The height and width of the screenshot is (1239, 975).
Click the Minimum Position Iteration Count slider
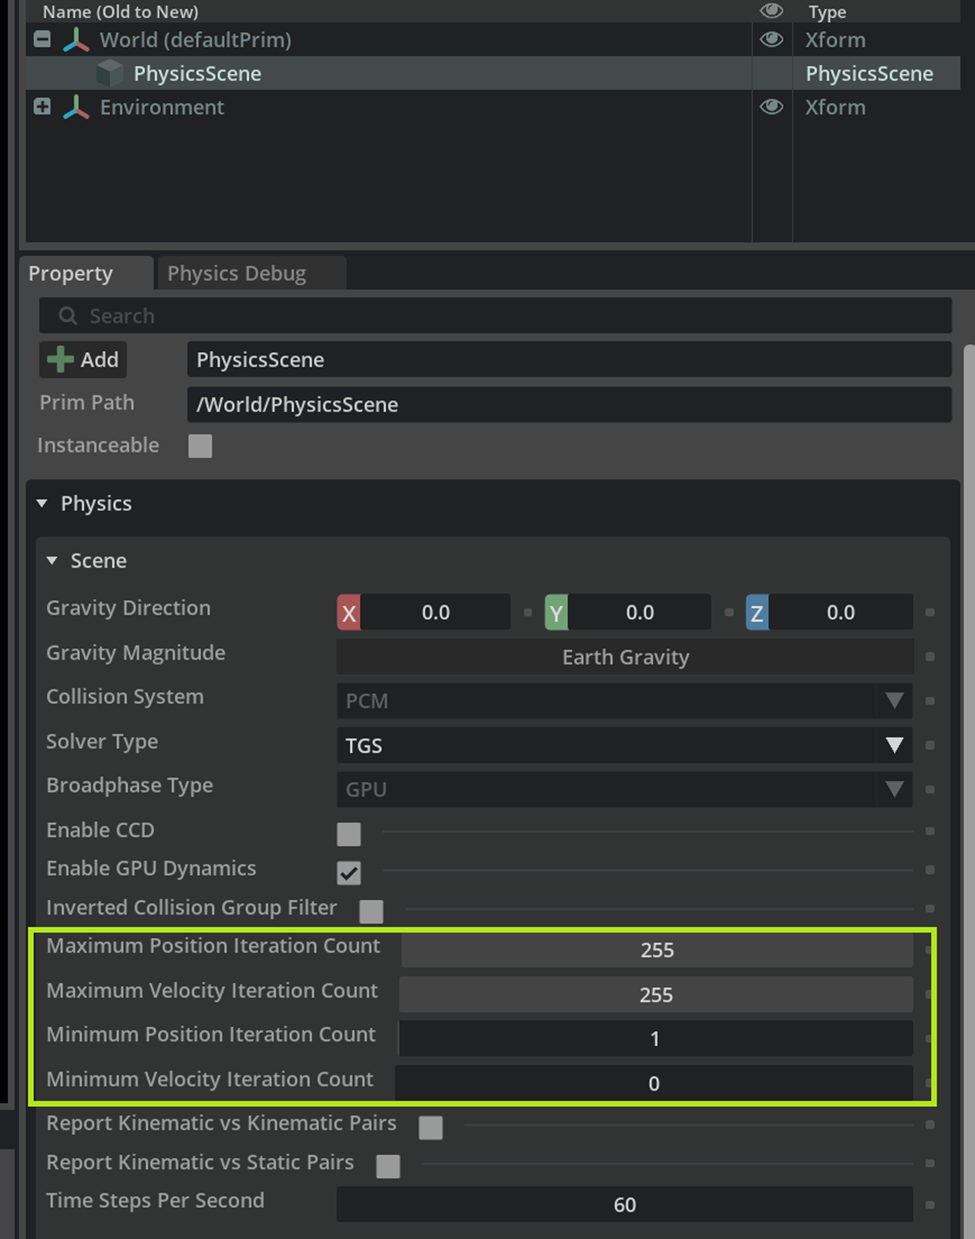click(x=655, y=1038)
